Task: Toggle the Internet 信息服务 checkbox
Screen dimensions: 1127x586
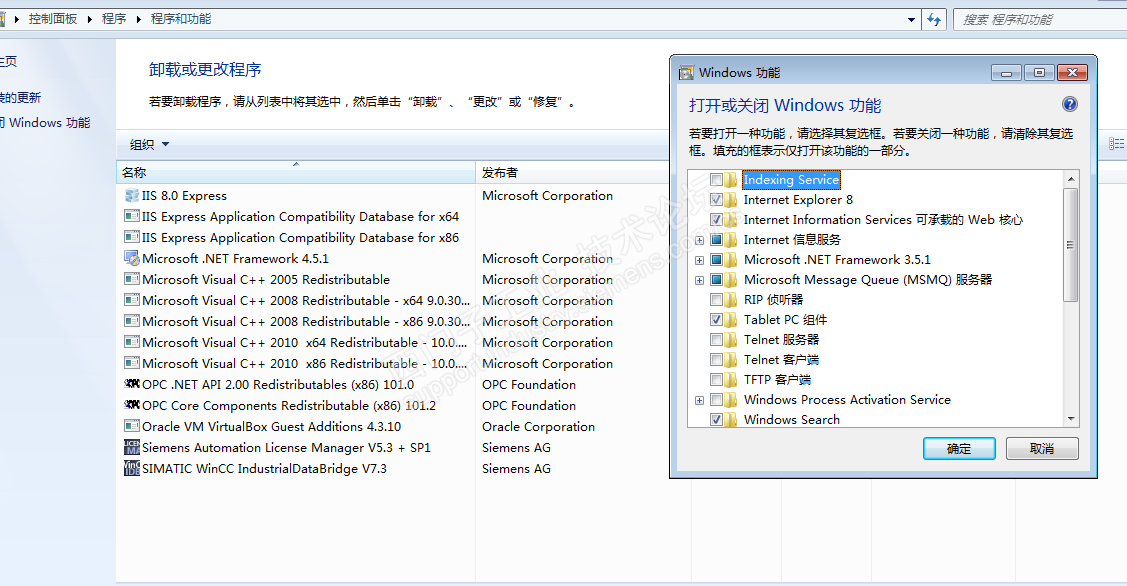Action: click(716, 239)
